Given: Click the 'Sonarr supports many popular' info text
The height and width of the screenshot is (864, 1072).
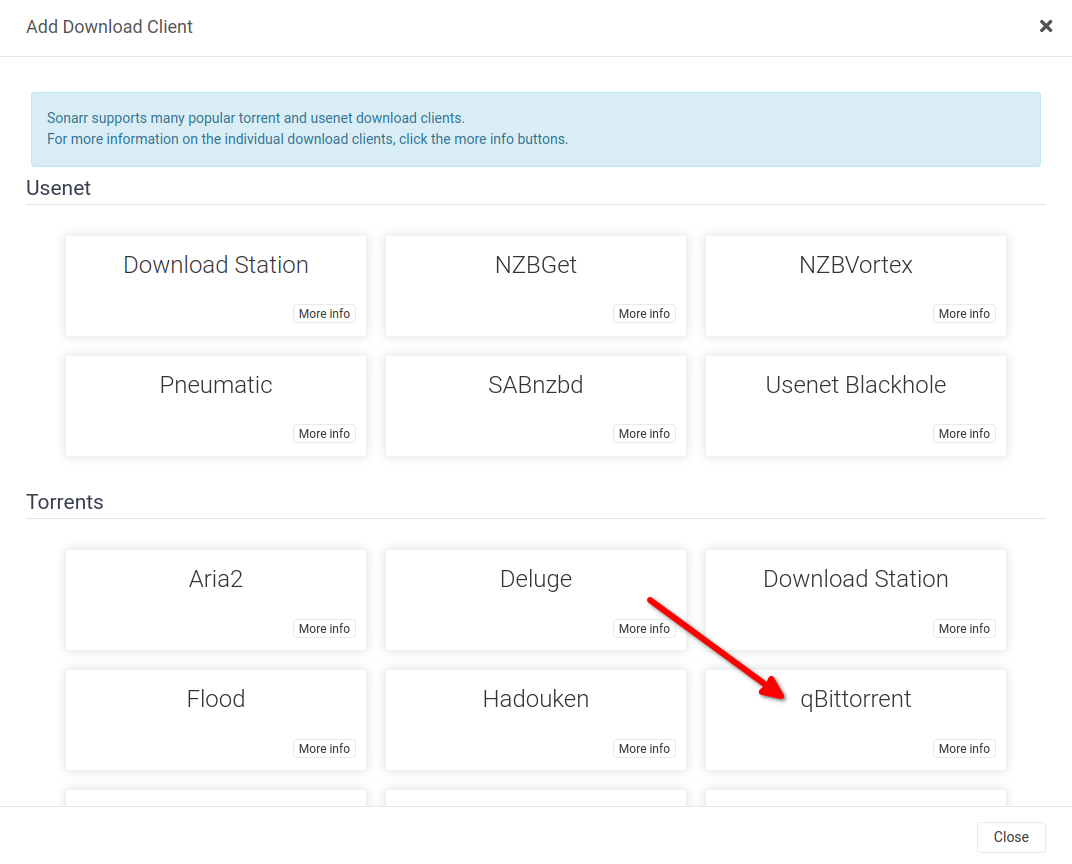Looking at the screenshot, I should (256, 118).
